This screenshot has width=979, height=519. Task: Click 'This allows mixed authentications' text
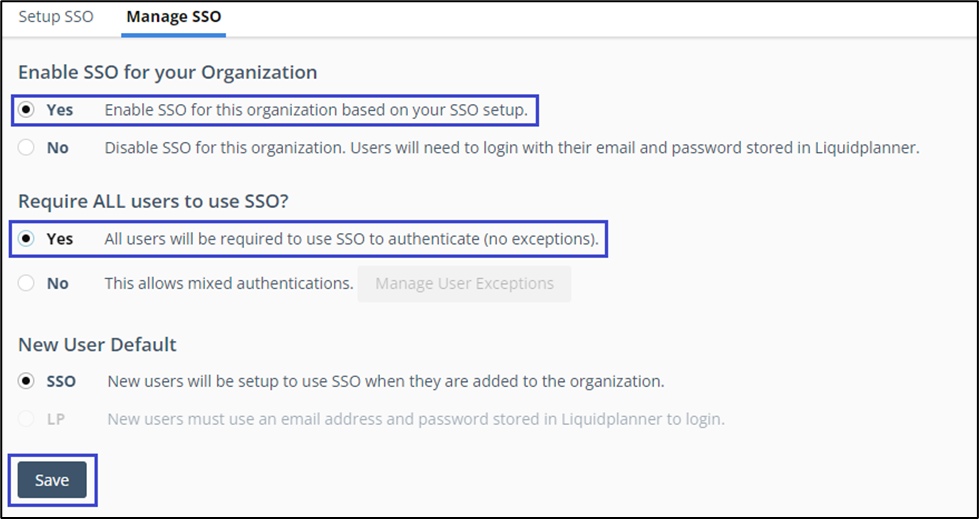(229, 284)
